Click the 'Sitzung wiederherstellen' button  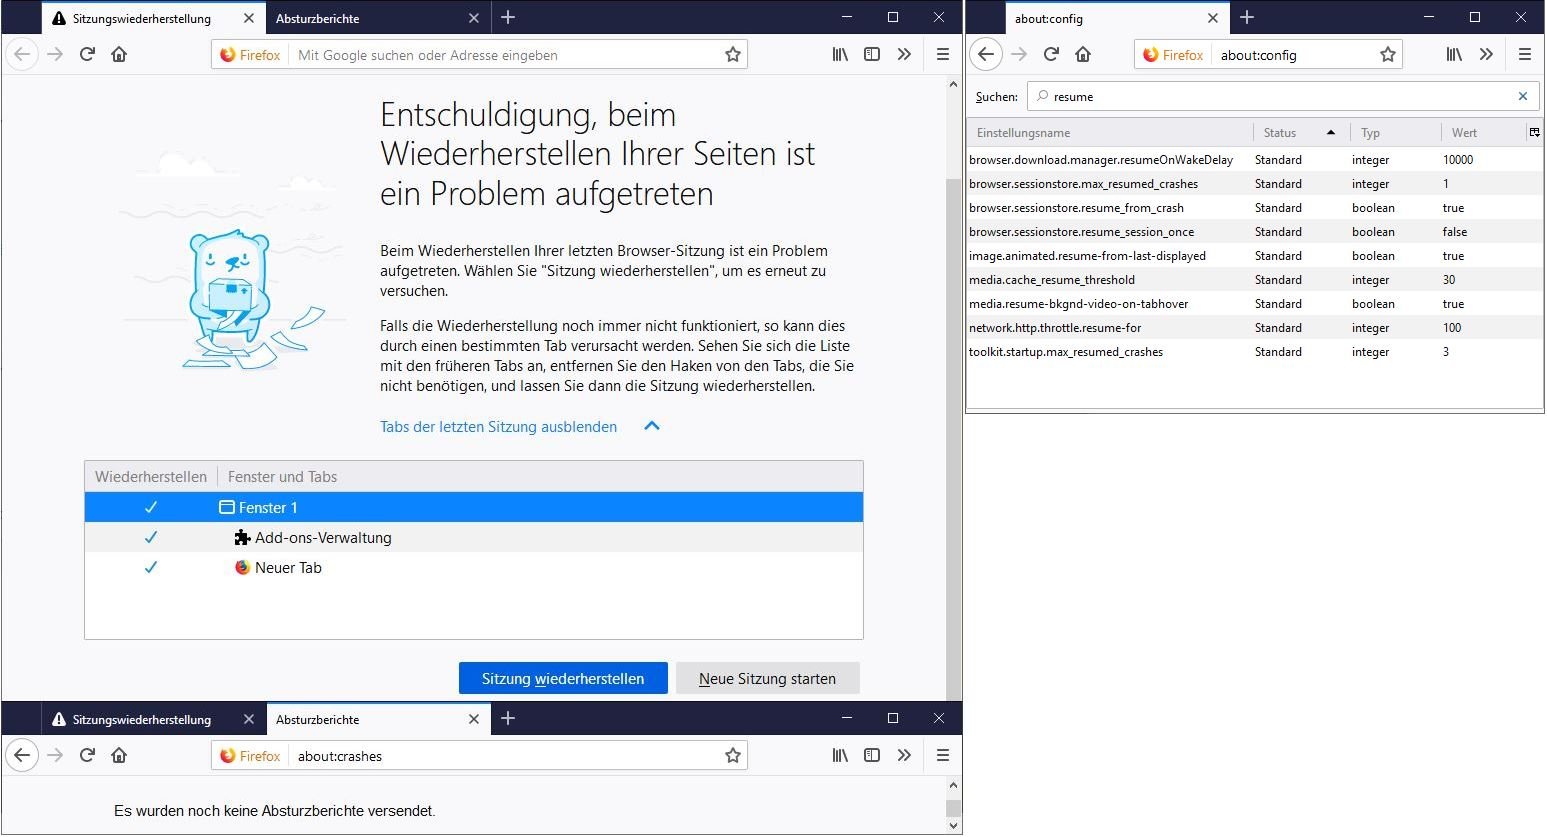pos(563,678)
